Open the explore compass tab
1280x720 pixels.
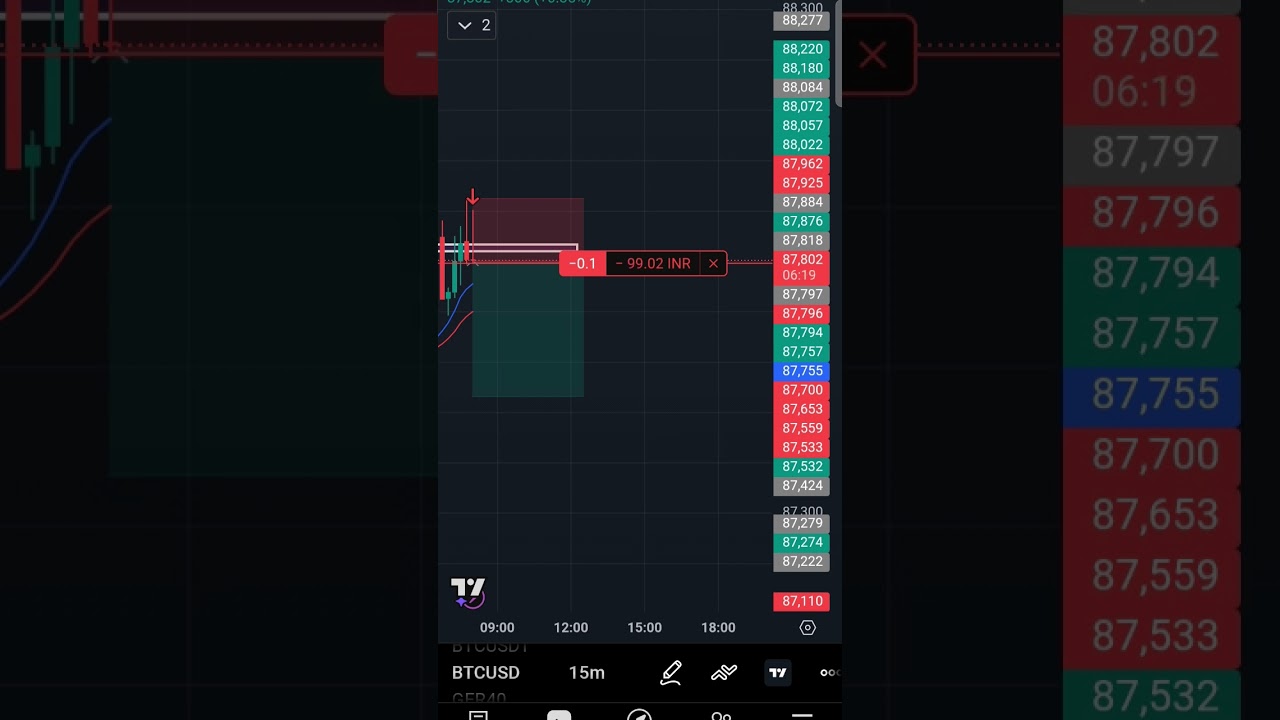coord(639,716)
